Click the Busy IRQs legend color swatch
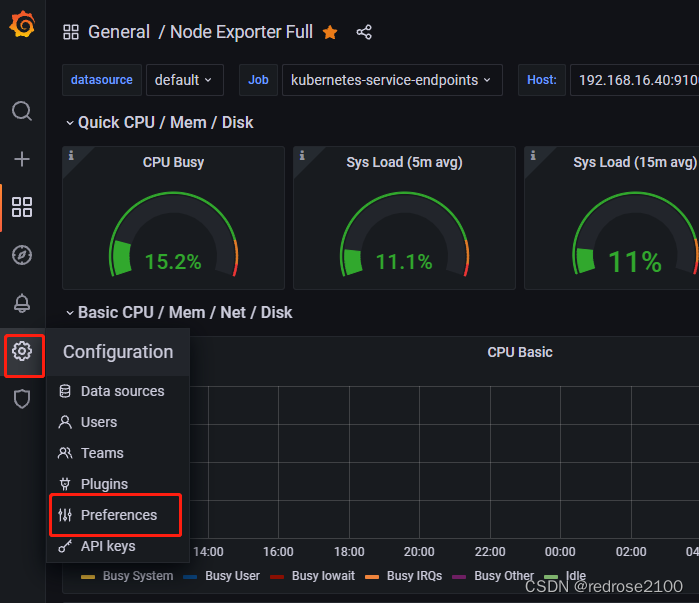This screenshot has width=699, height=603. (373, 576)
